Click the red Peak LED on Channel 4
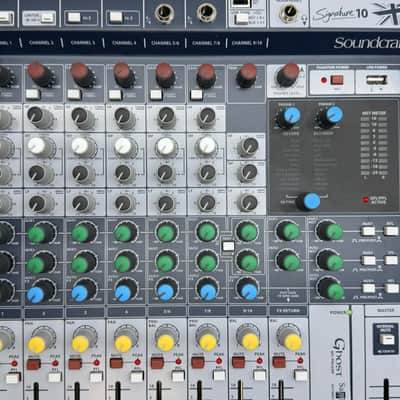This screenshot has height=400, width=400. (x=137, y=362)
